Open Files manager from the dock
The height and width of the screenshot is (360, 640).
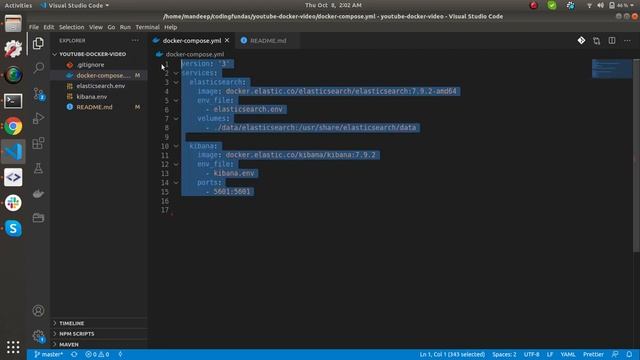point(13,23)
